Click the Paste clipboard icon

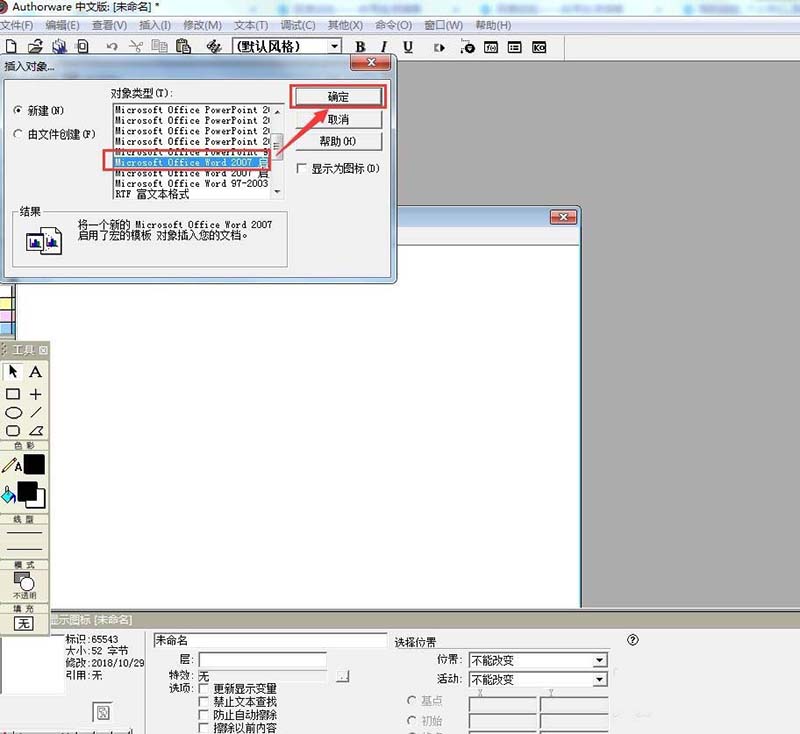click(x=183, y=47)
